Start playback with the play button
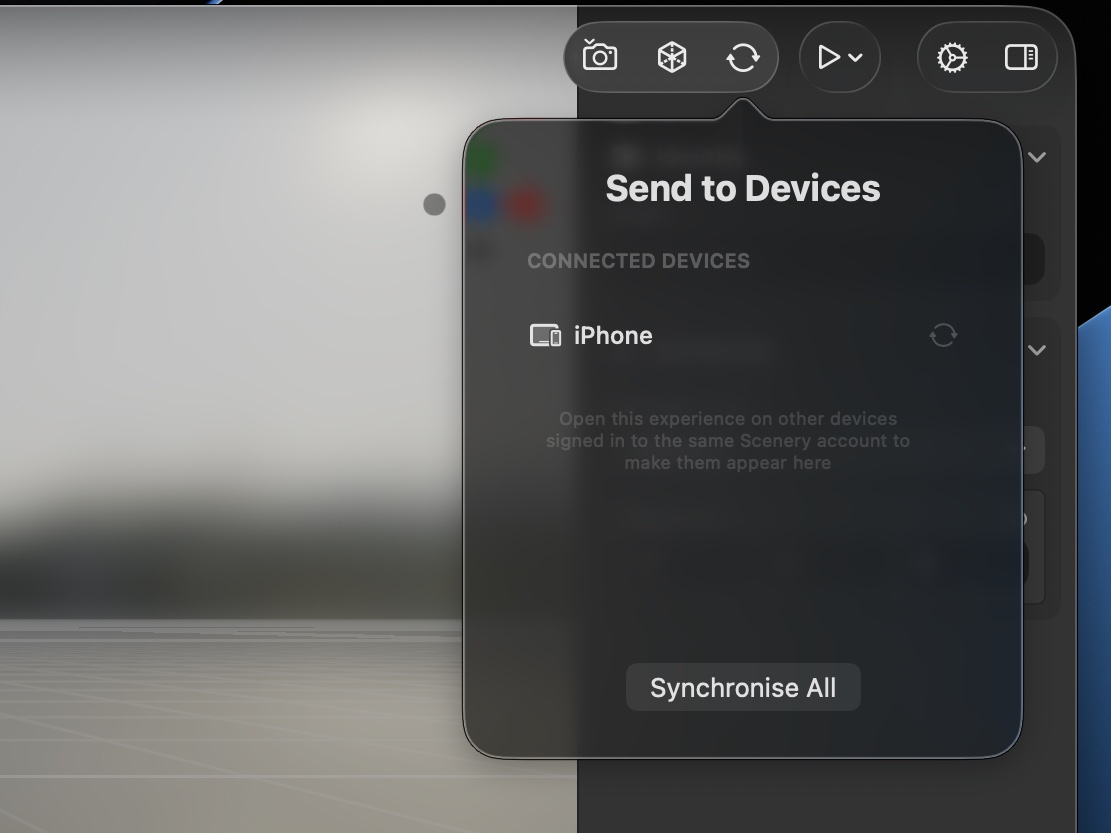The width and height of the screenshot is (1111, 833). [828, 57]
